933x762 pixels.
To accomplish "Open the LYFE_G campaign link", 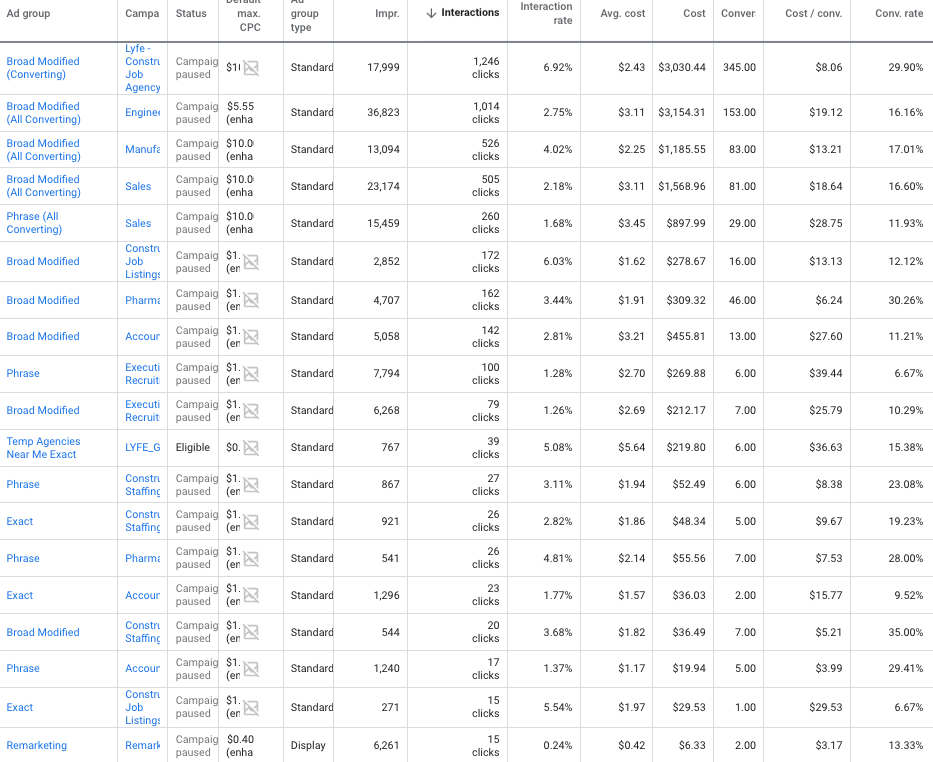I will coord(142,447).
